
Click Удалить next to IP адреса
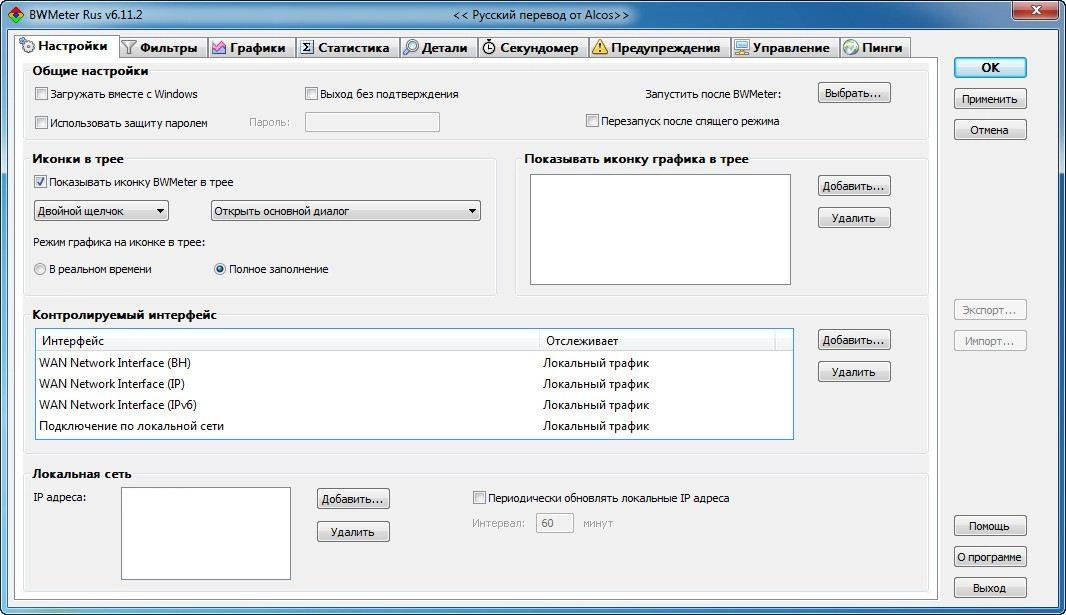pyautogui.click(x=354, y=531)
